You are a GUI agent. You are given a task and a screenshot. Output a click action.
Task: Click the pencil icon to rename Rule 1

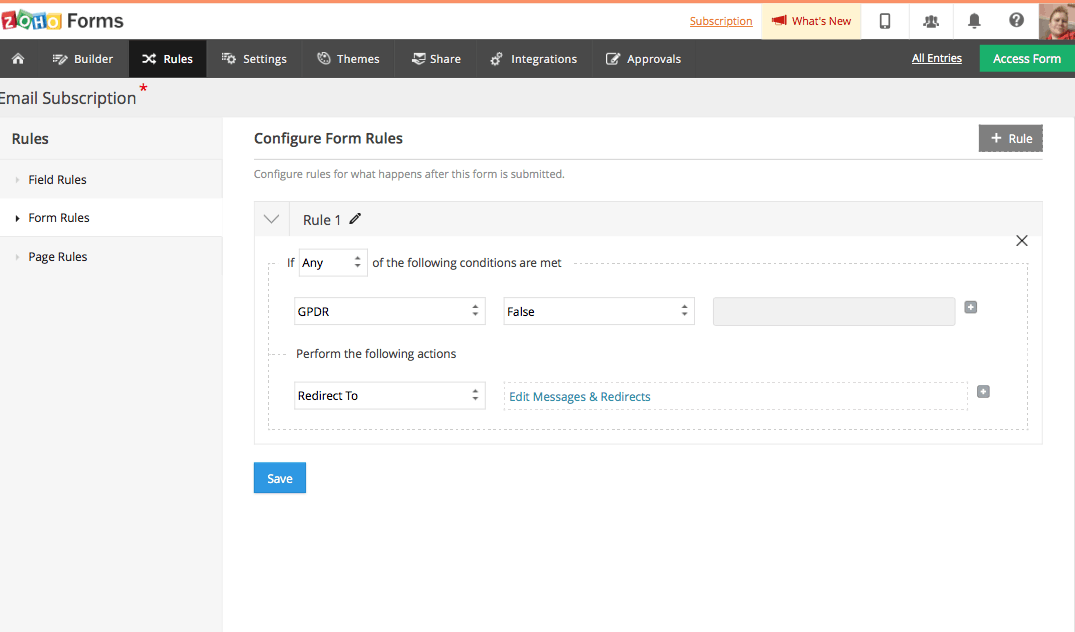click(x=355, y=219)
